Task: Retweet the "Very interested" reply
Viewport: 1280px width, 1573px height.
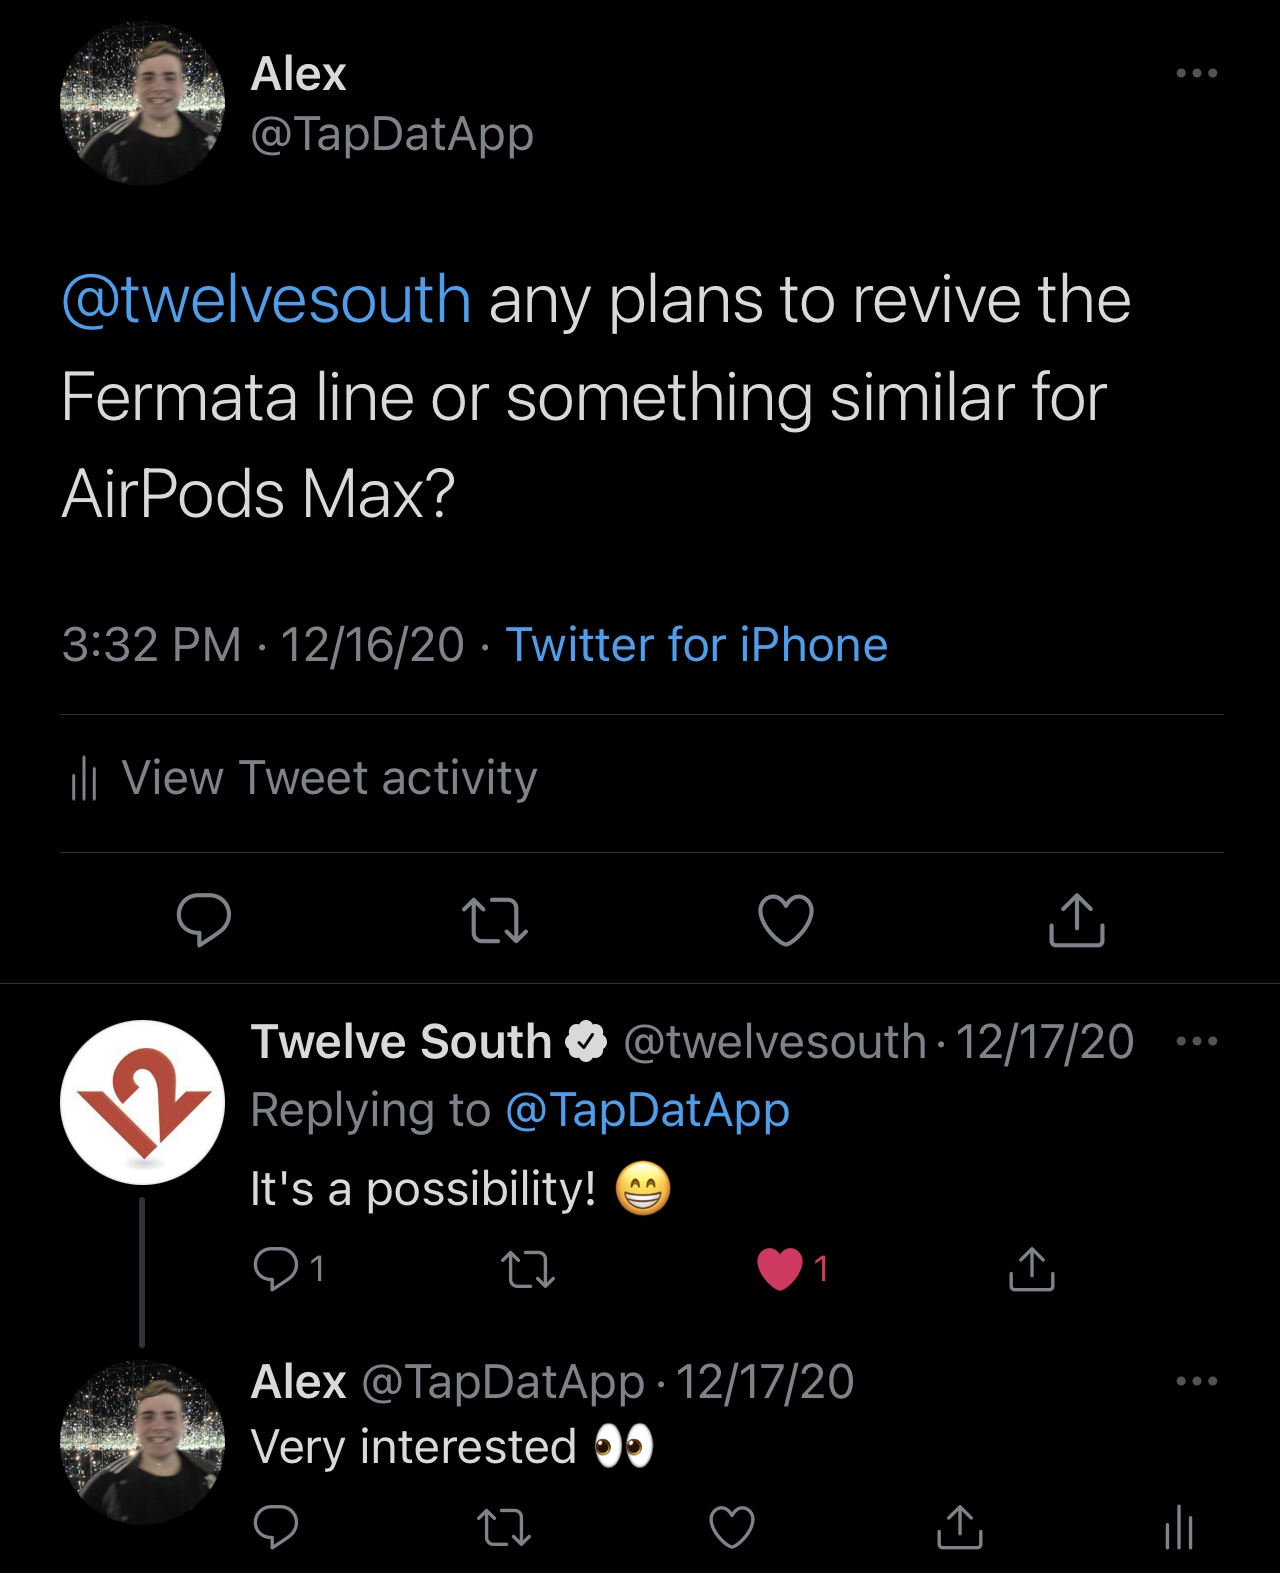Action: [503, 1527]
